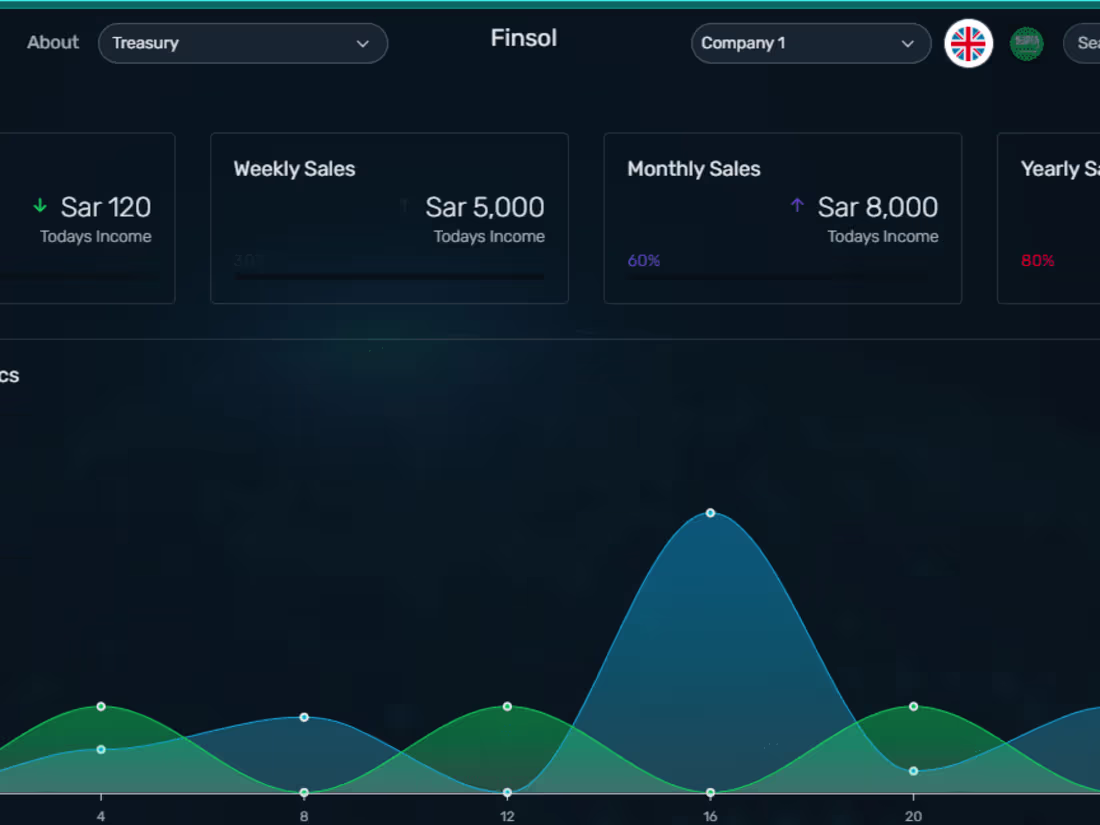Click the purple up arrow beside Sar 8,000
The width and height of the screenshot is (1100, 825).
tap(797, 205)
